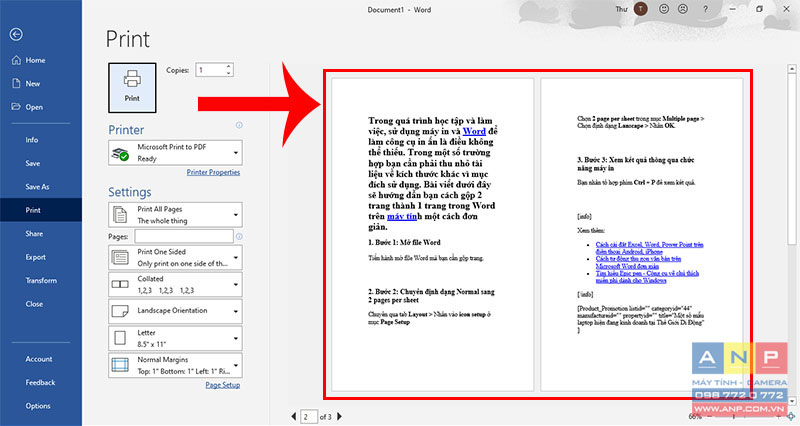Open the Printer Properties link
The width and height of the screenshot is (800, 426).
coord(213,172)
